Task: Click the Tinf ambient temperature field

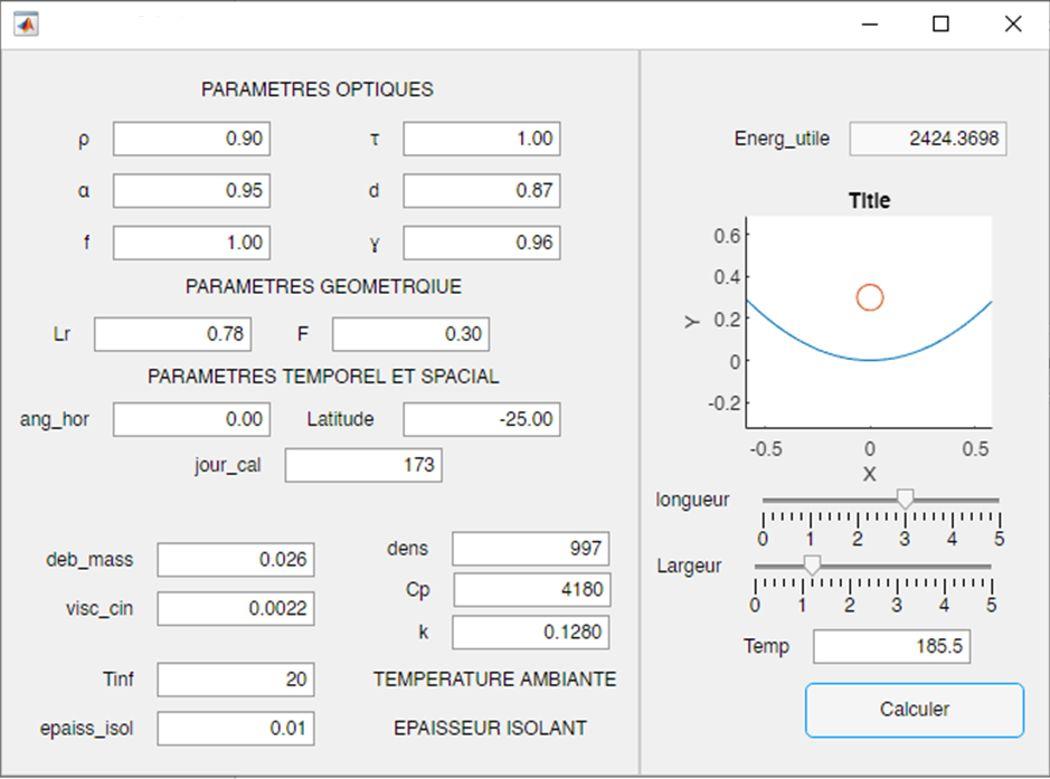Action: (236, 679)
